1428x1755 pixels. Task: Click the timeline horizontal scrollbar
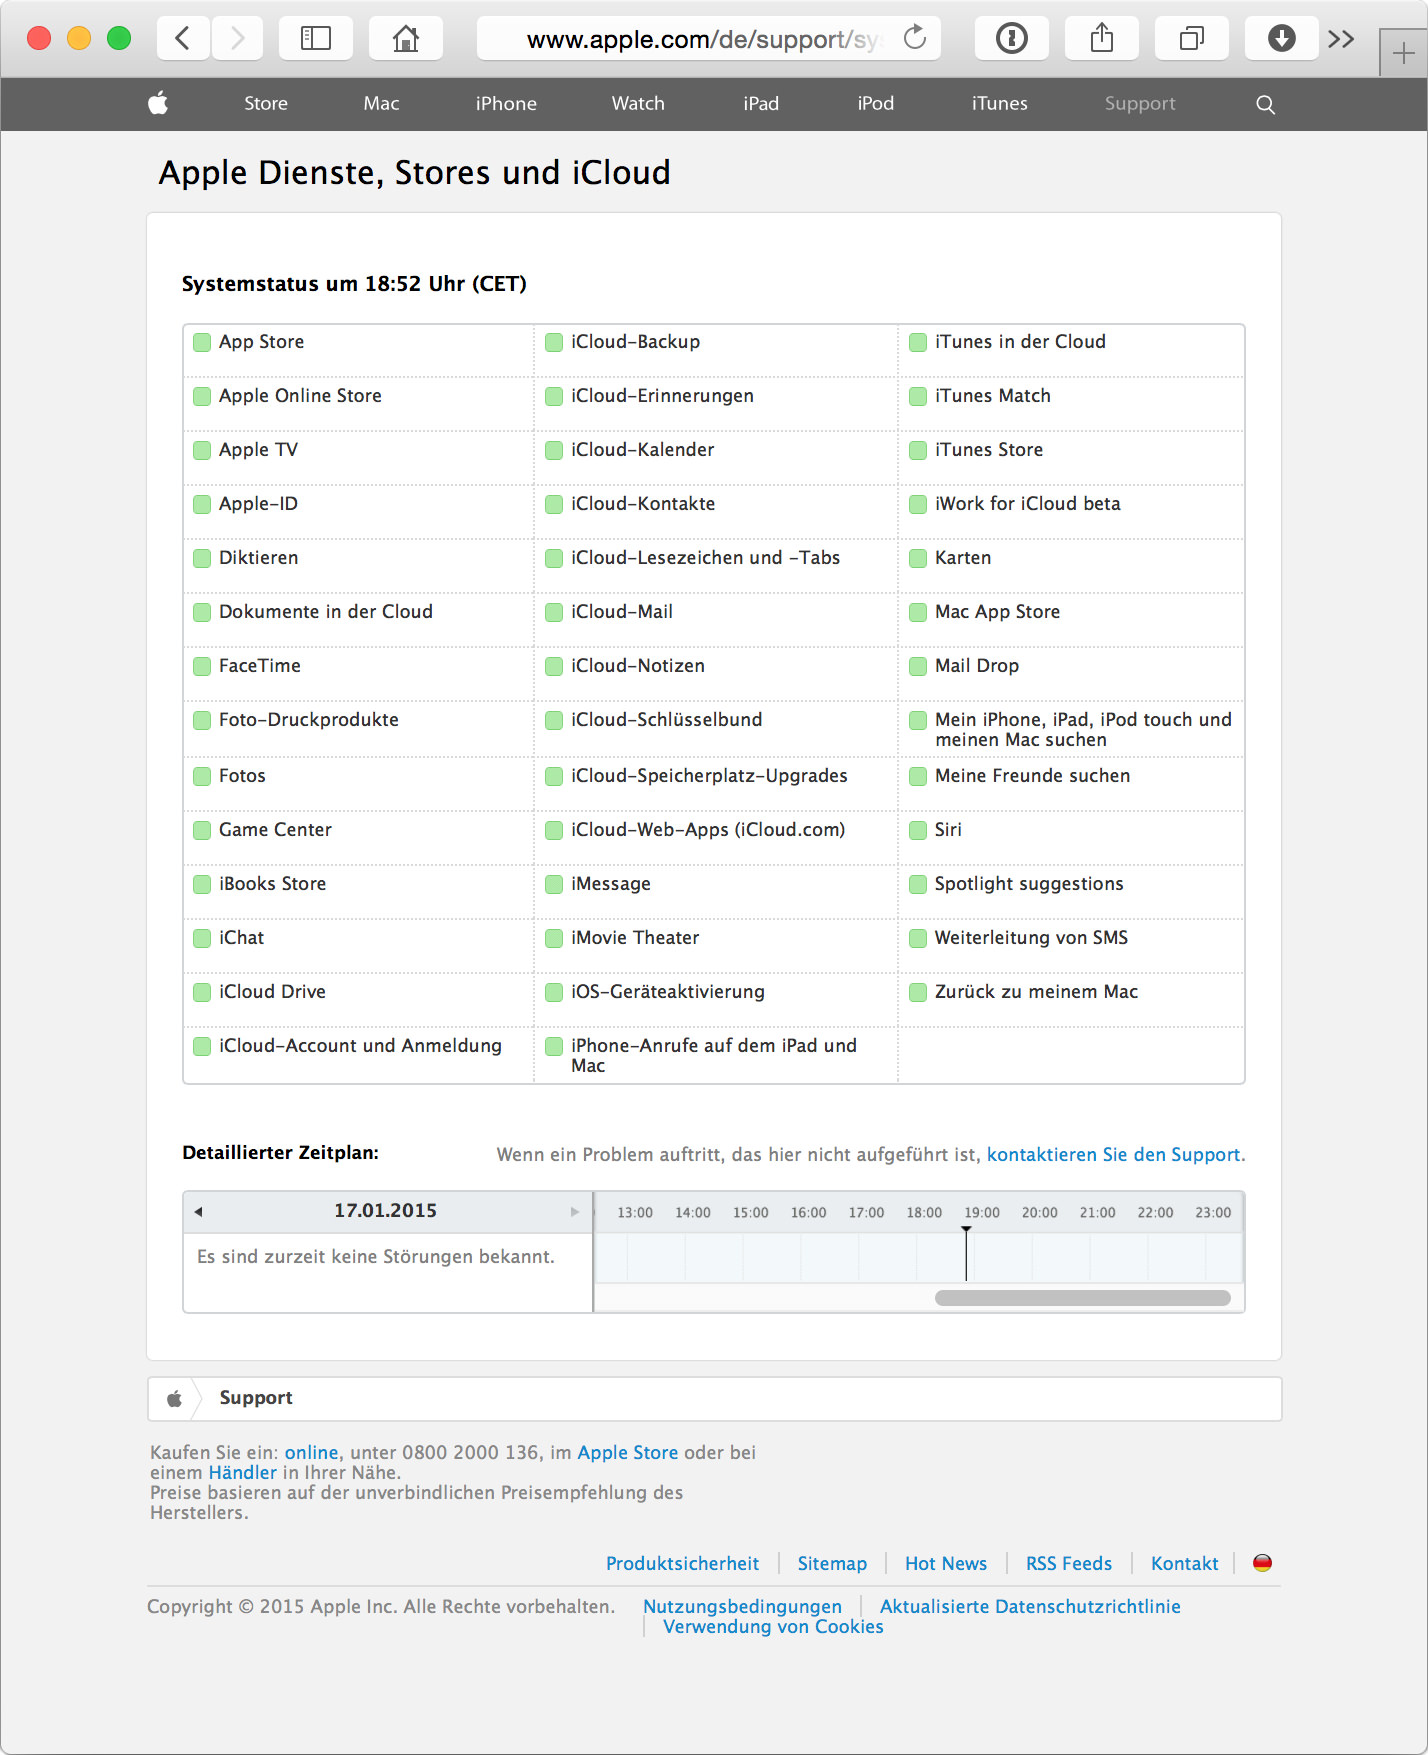(x=1083, y=1298)
